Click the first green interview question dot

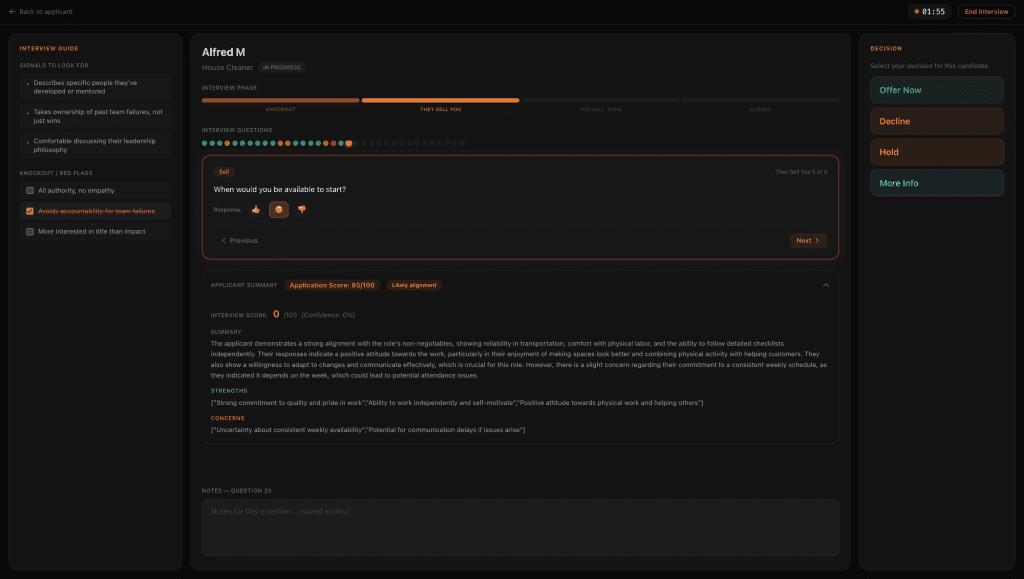tap(205, 143)
